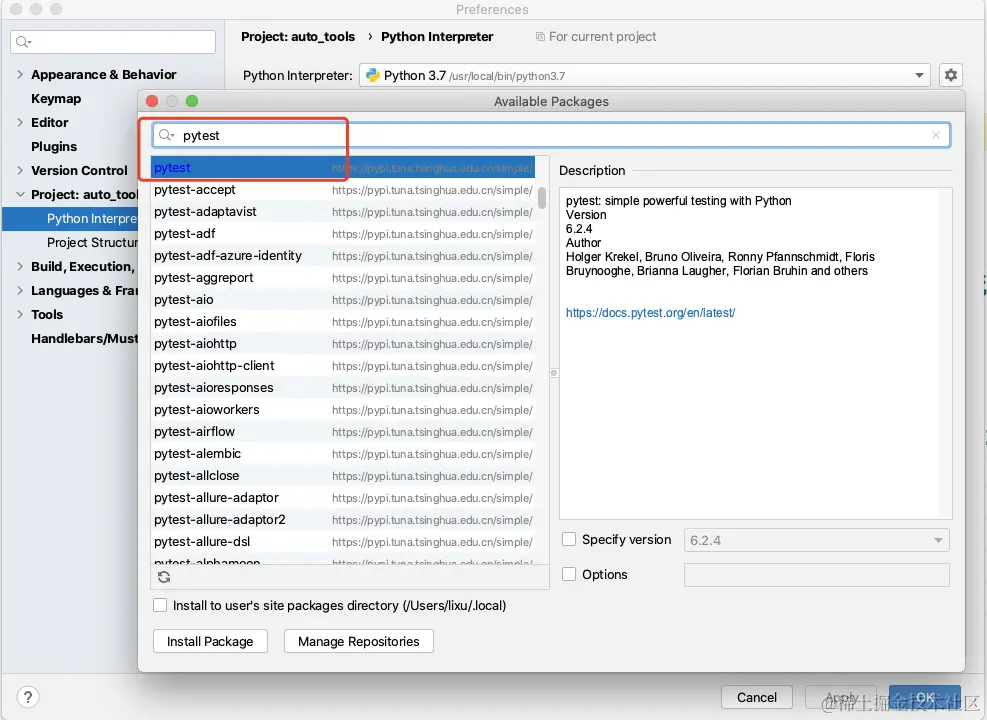This screenshot has width=987, height=720.
Task: Collapse the Project: auto_tools section
Action: (20, 194)
